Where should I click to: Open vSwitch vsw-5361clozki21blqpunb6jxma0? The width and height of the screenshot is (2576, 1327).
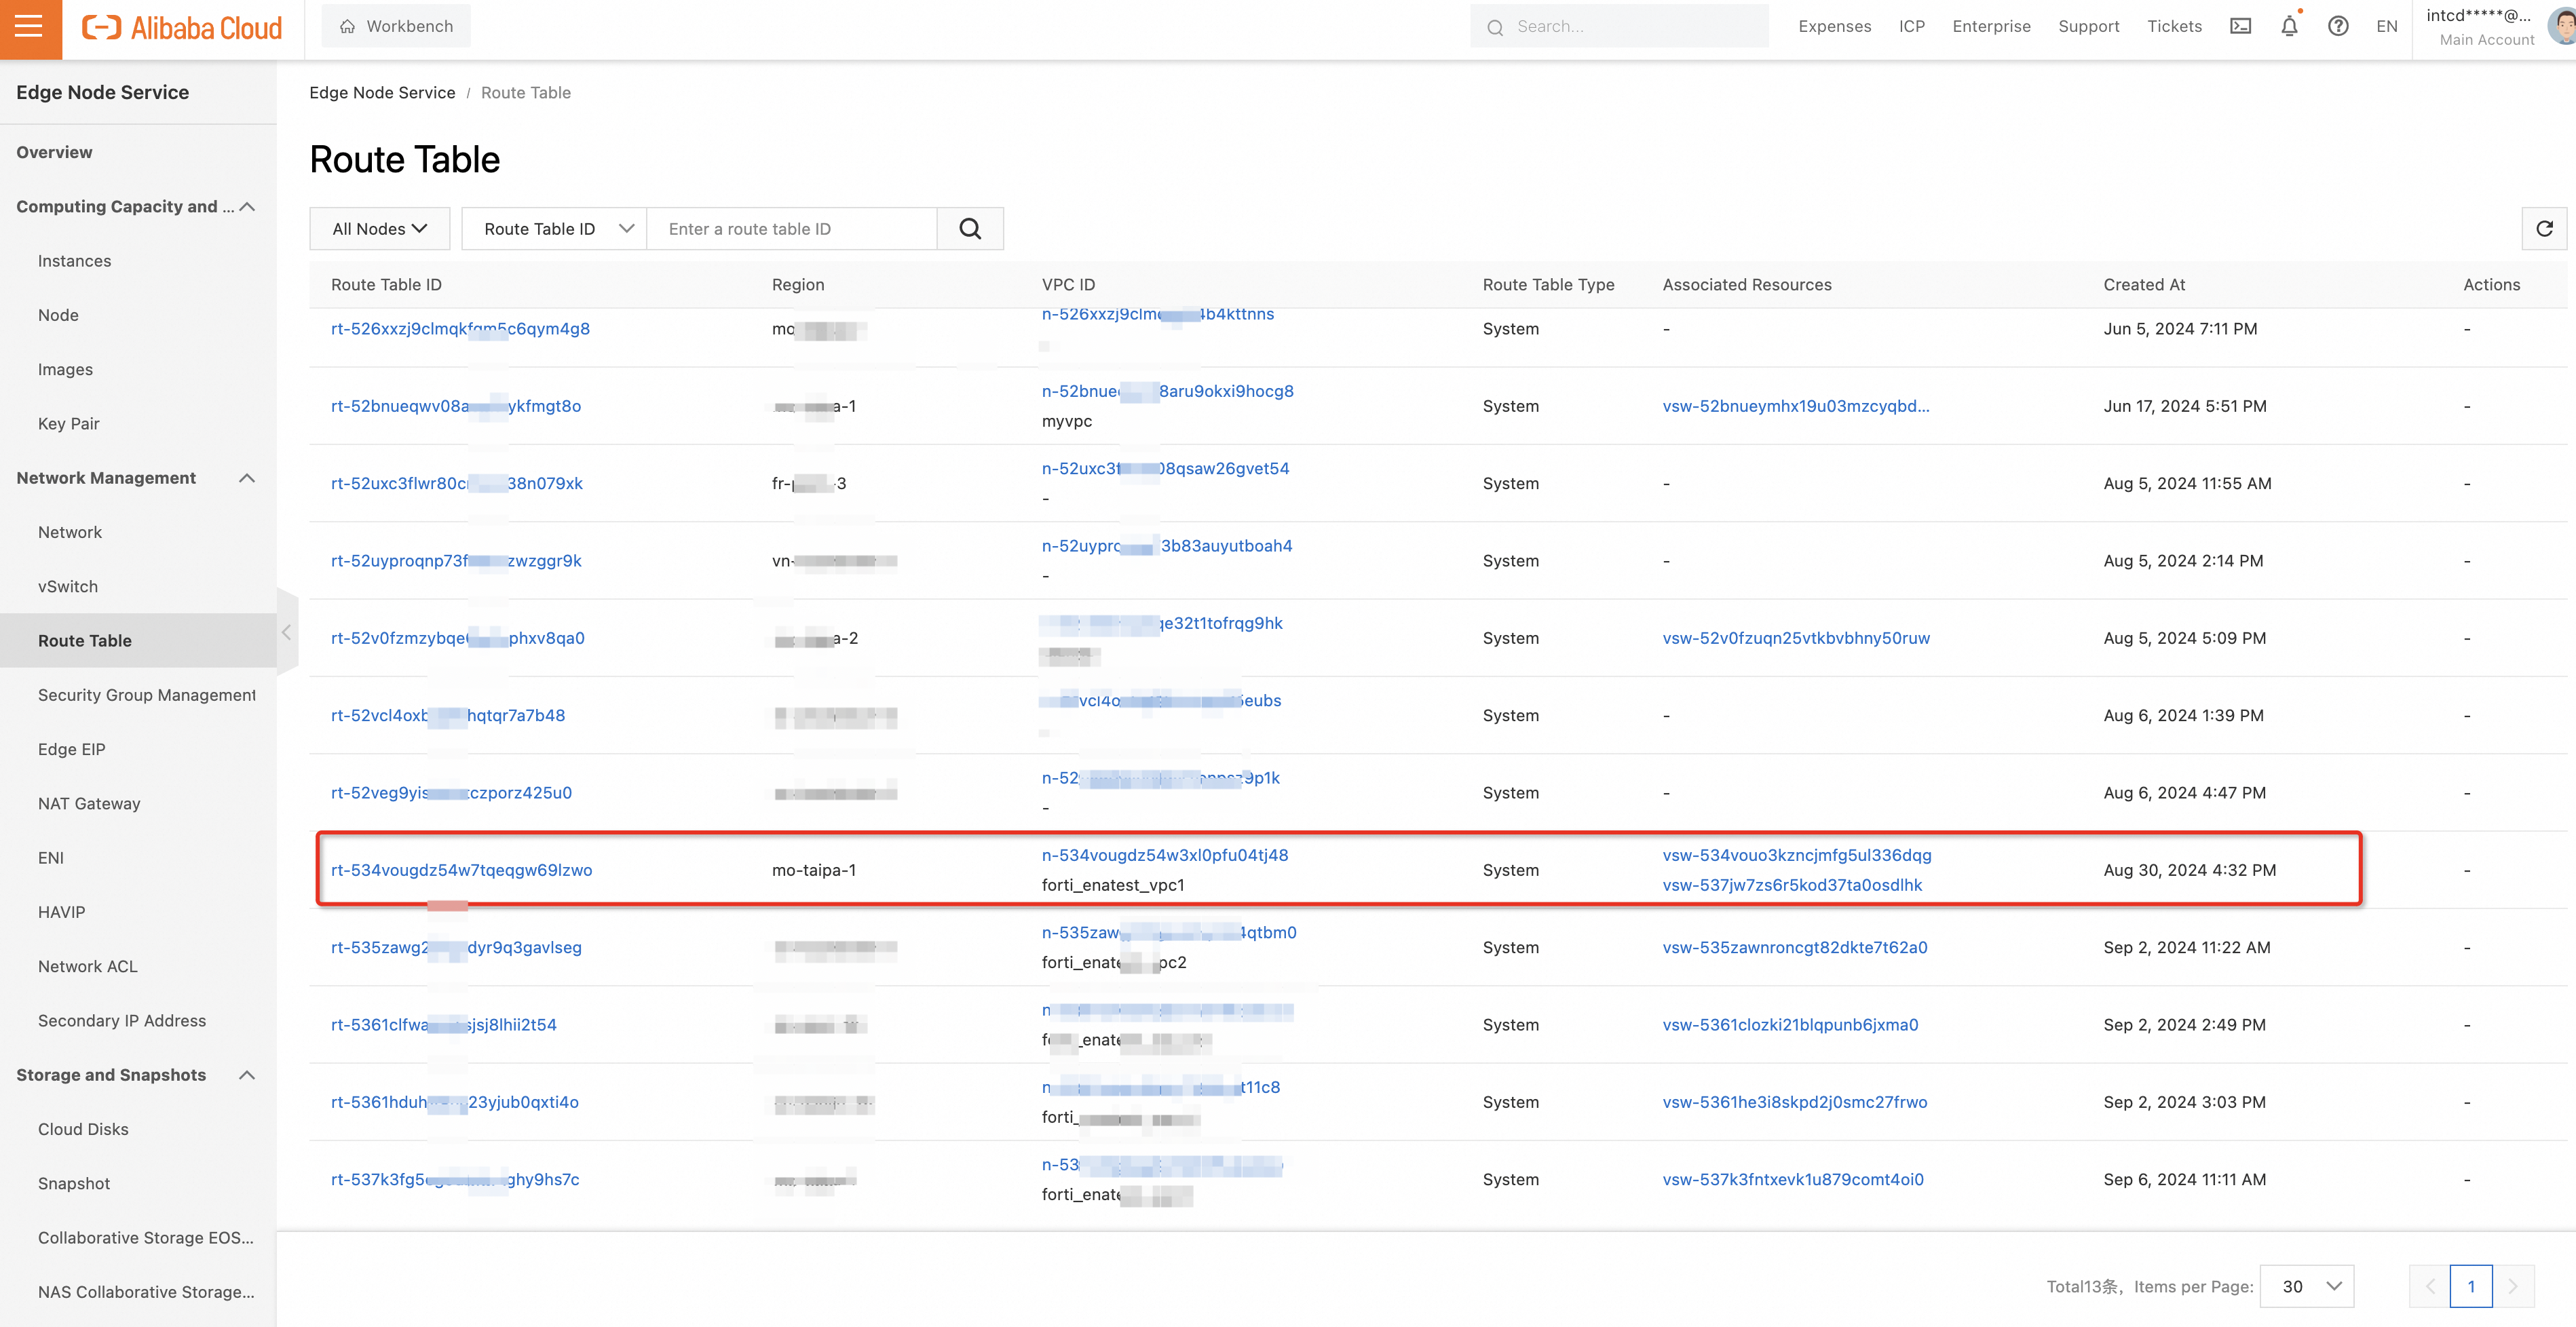1790,1025
